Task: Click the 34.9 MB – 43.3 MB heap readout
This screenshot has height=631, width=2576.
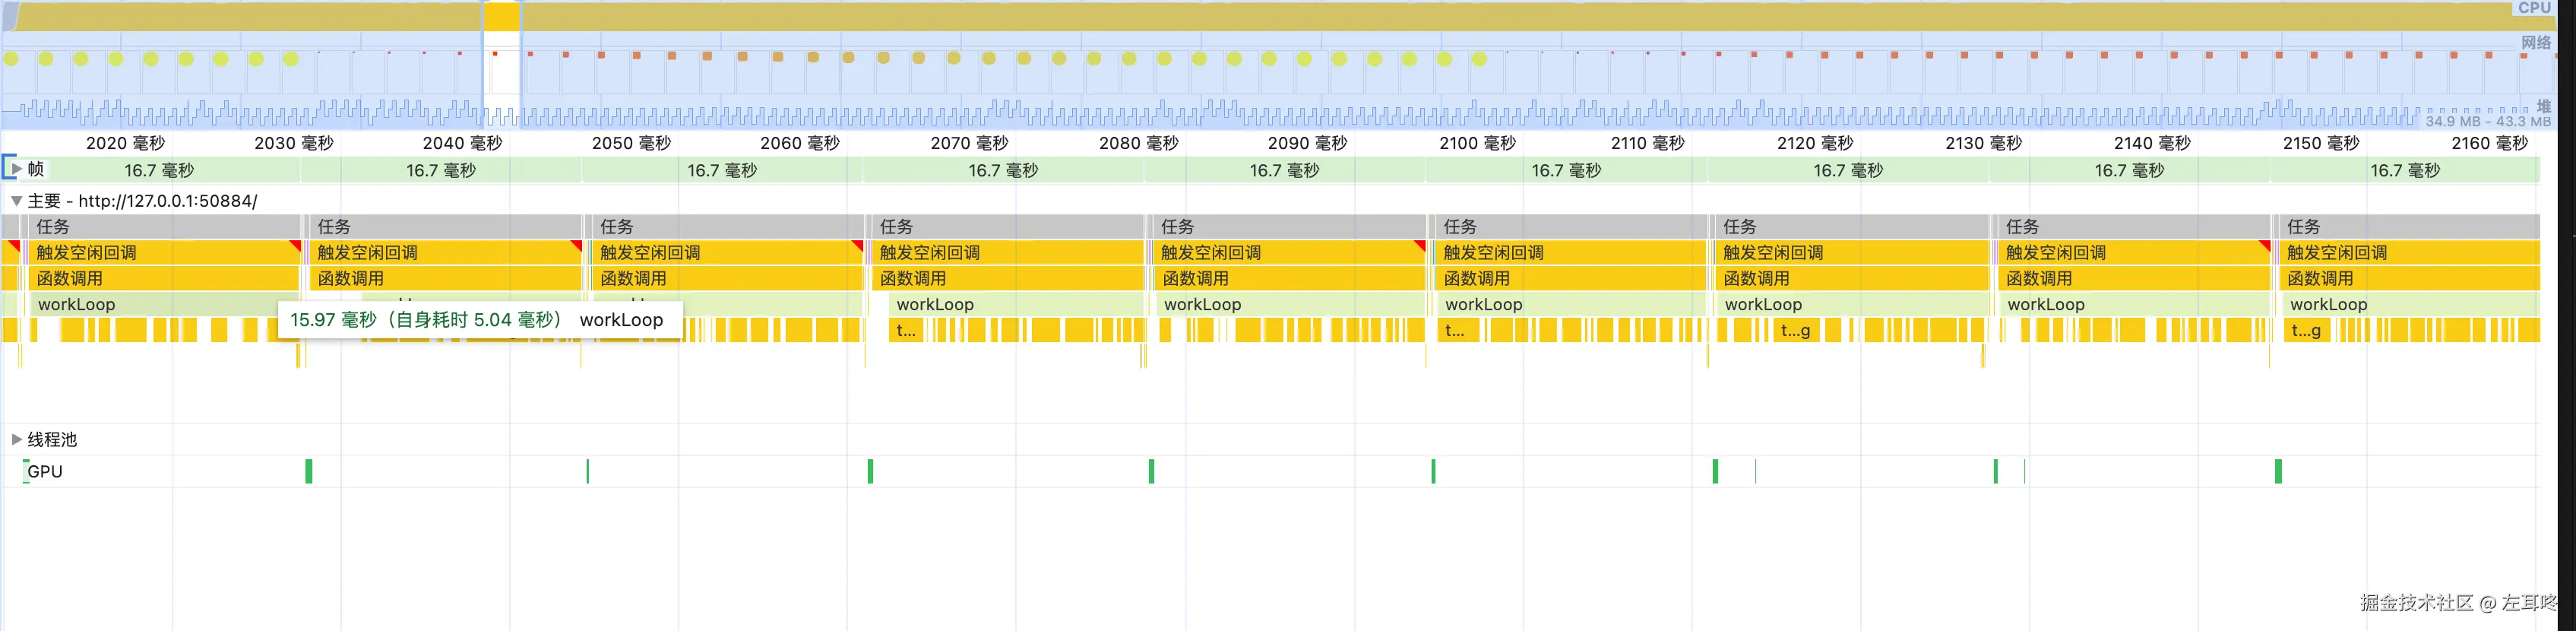Action: 2487,121
